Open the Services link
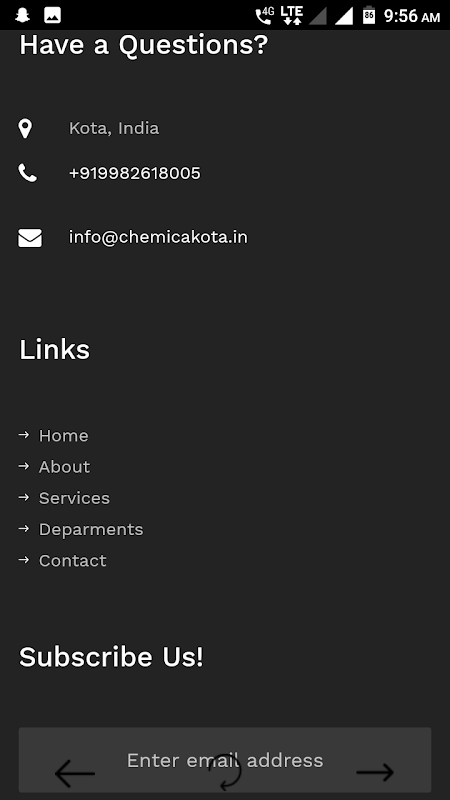 pyautogui.click(x=74, y=498)
